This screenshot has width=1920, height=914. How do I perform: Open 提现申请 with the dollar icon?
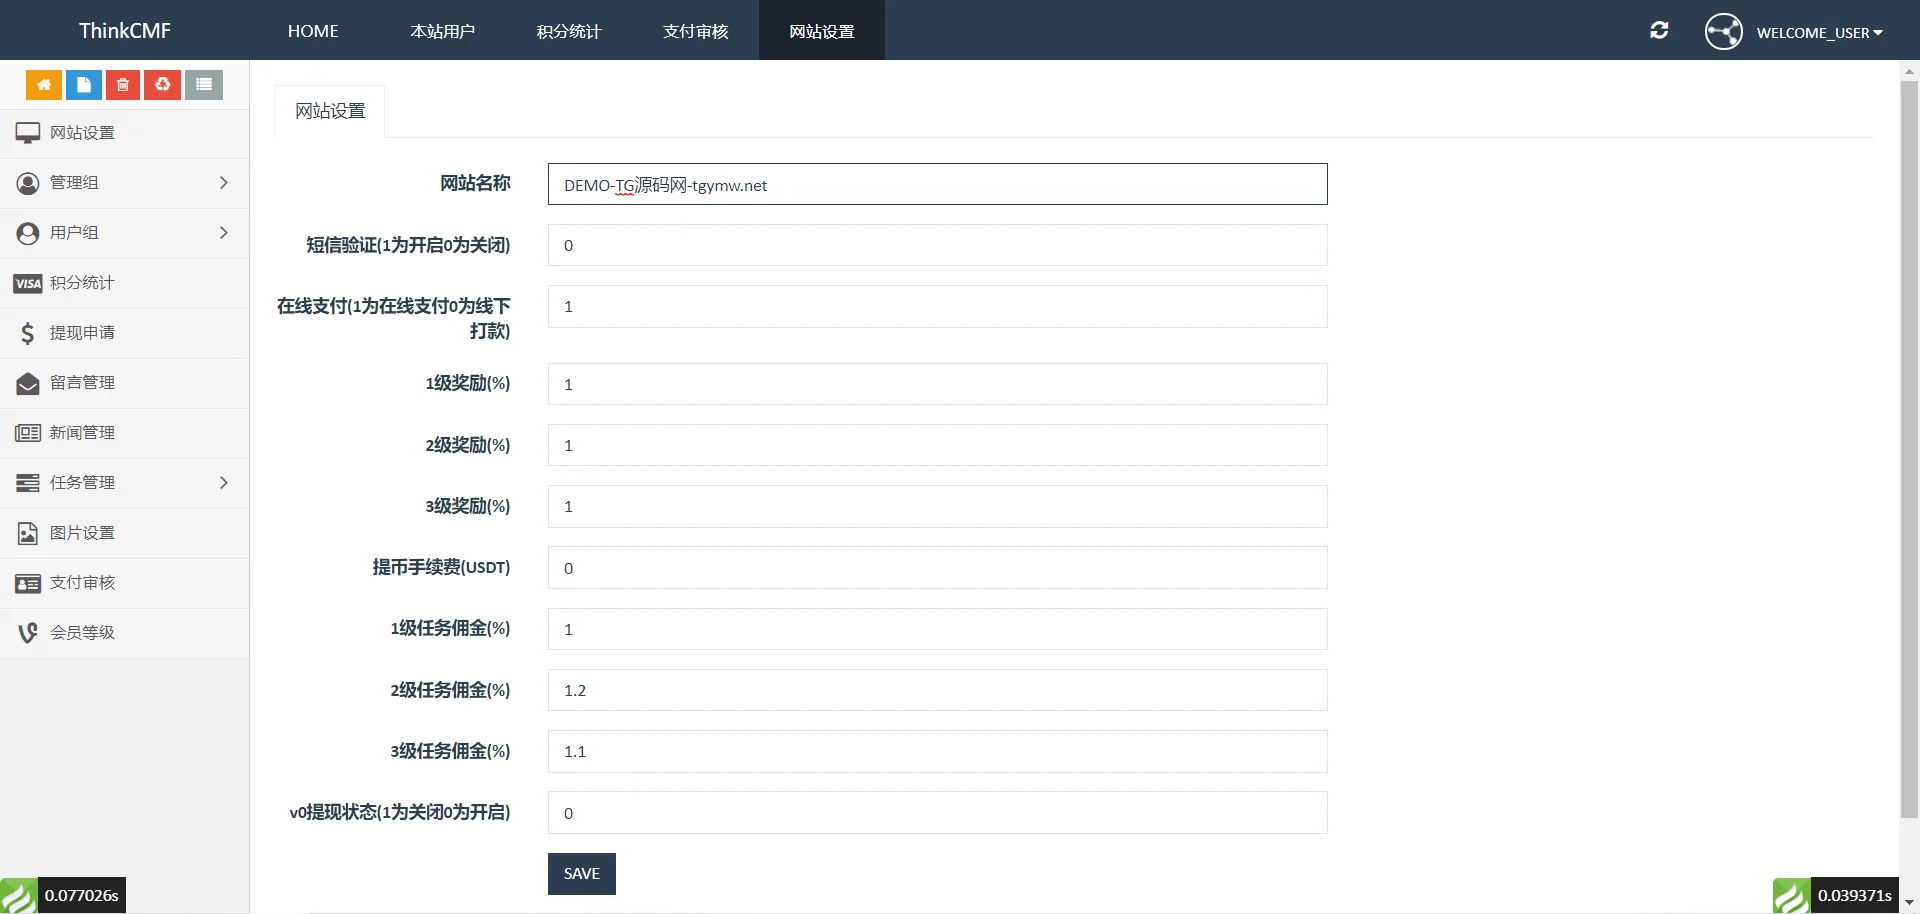(82, 333)
